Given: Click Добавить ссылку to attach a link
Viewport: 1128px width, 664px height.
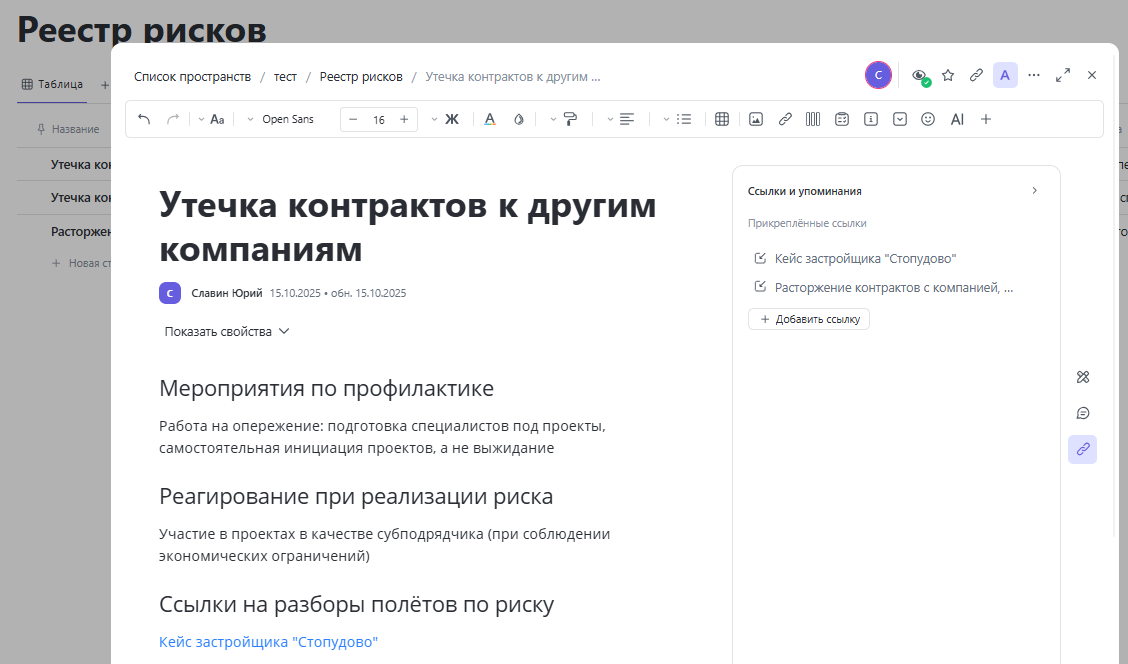Looking at the screenshot, I should [x=808, y=318].
